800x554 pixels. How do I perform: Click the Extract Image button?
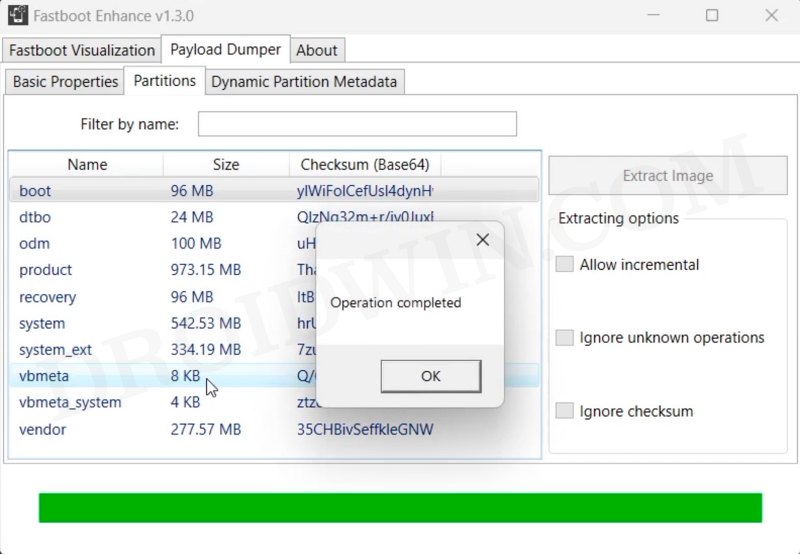pos(668,175)
